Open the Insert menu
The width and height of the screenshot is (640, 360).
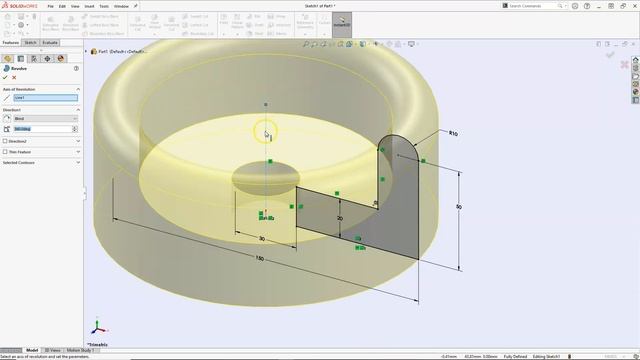coord(89,6)
